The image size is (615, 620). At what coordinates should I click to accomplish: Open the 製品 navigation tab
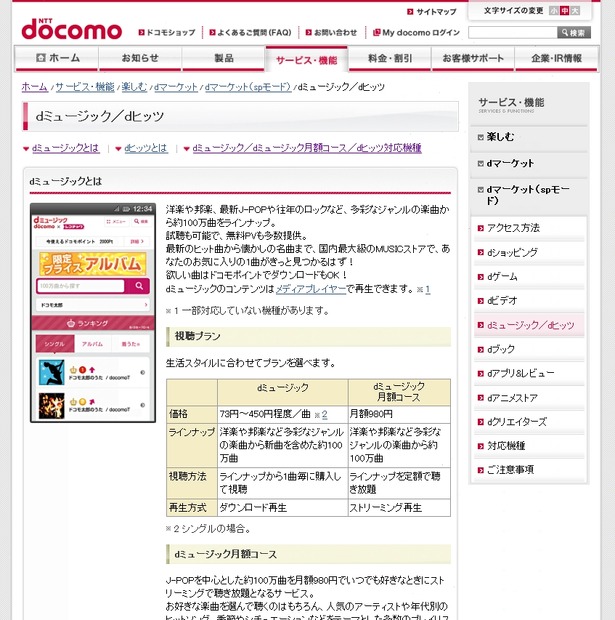(223, 59)
